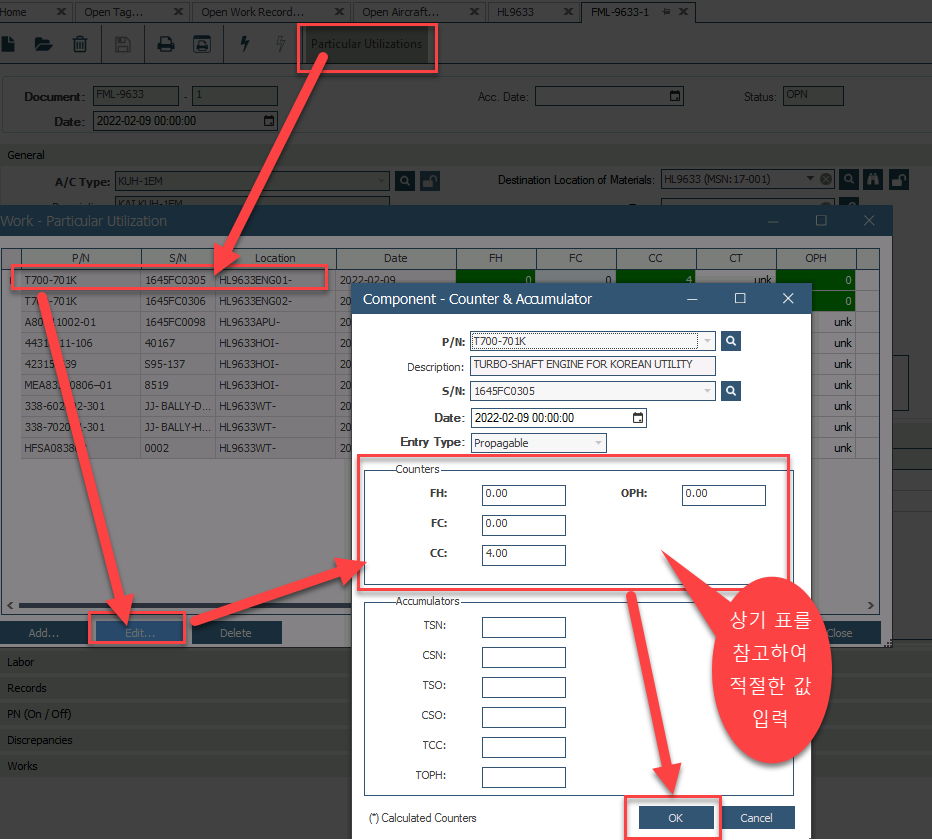The image size is (932, 840).
Task: Click the trash delete toolbar icon
Action: coord(80,45)
